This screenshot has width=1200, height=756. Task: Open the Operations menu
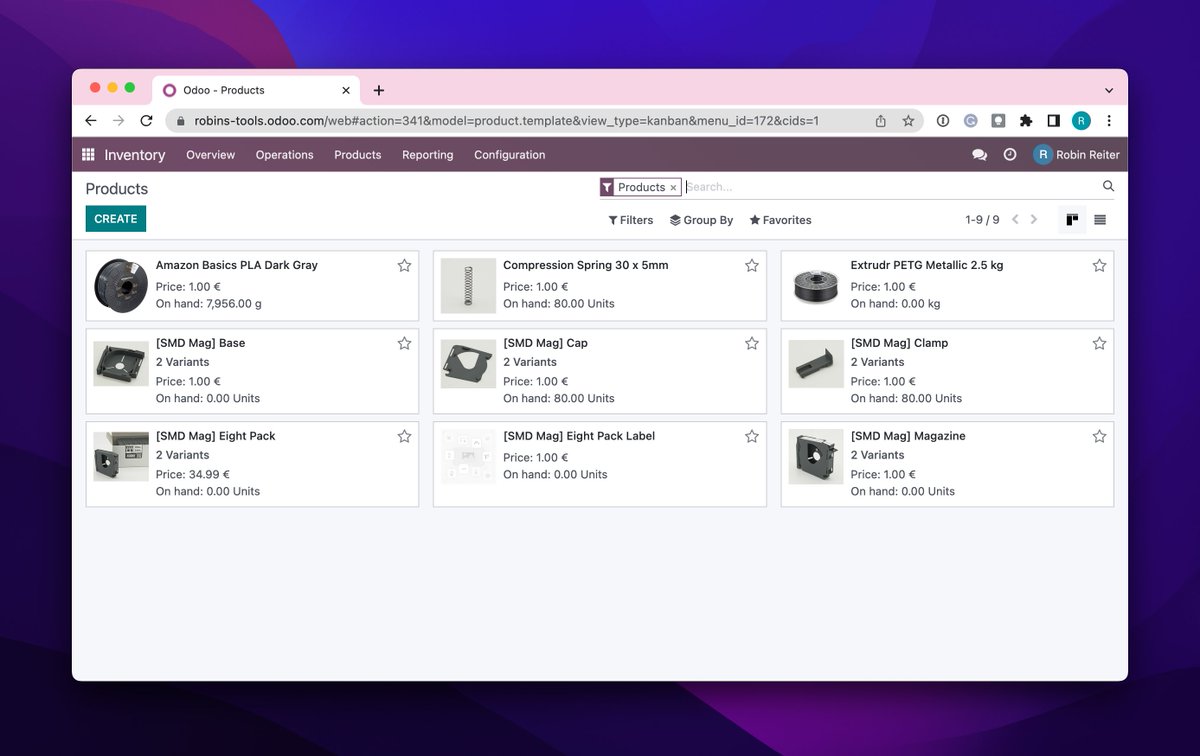click(284, 155)
